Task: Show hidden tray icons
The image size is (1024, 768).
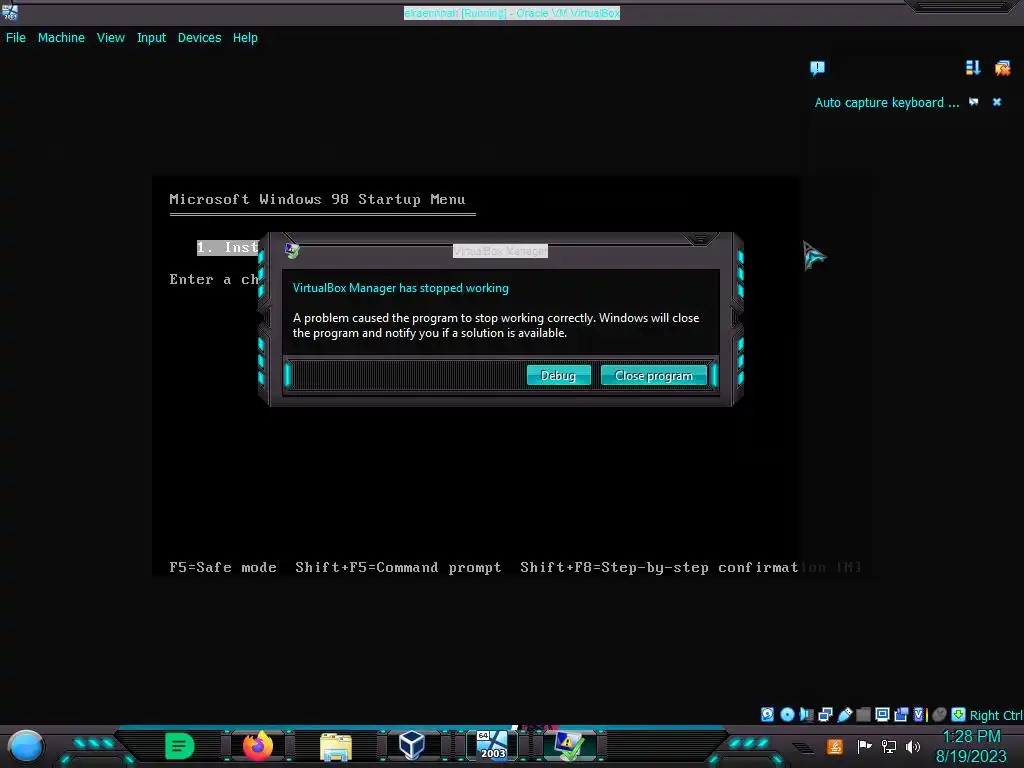Action: coord(804,748)
